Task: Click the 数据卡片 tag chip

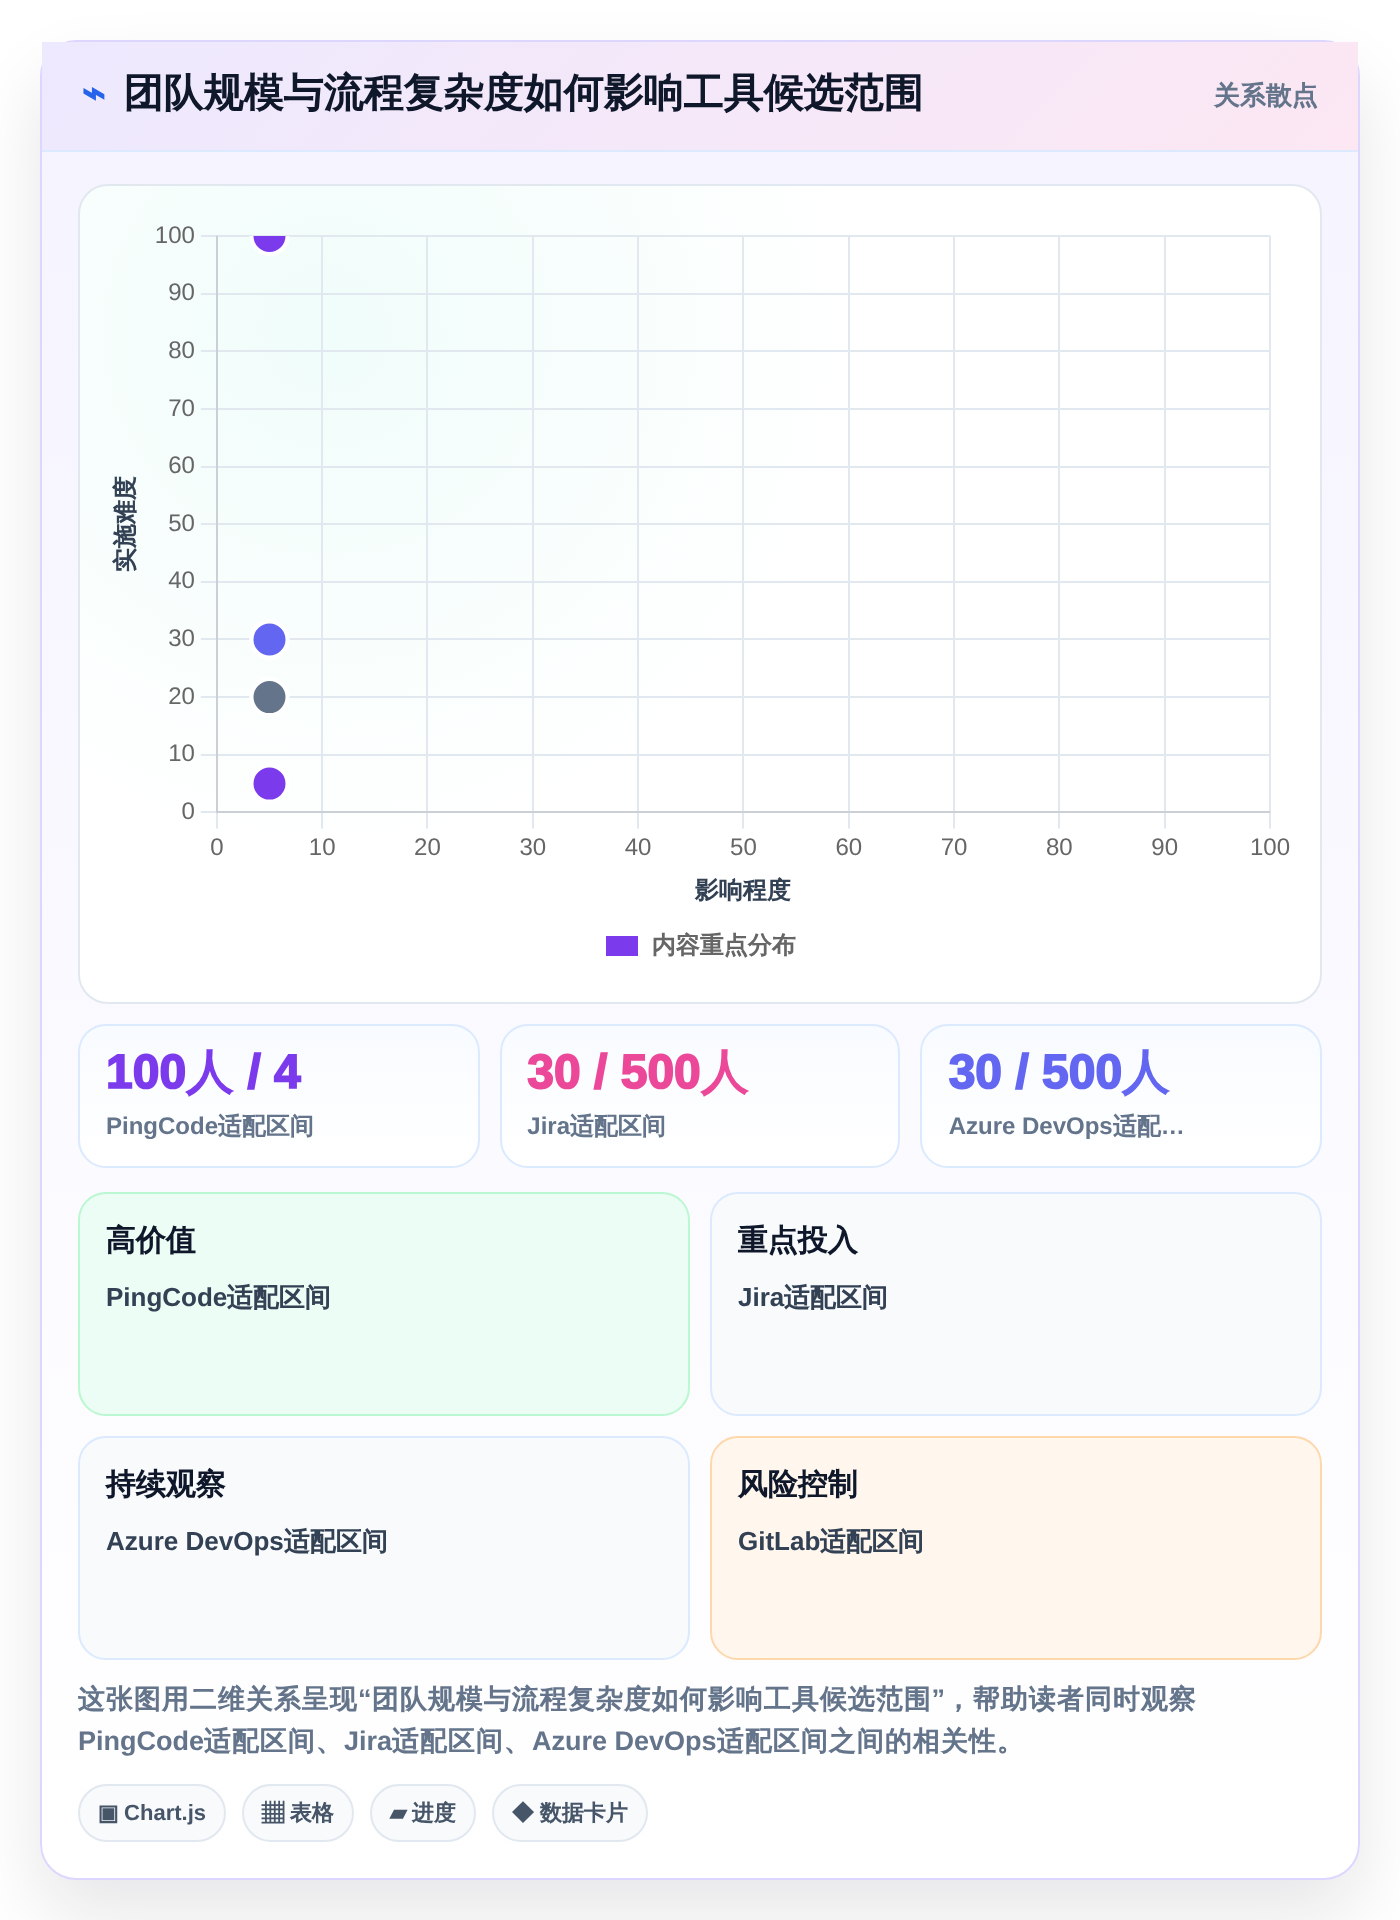Action: 570,1813
